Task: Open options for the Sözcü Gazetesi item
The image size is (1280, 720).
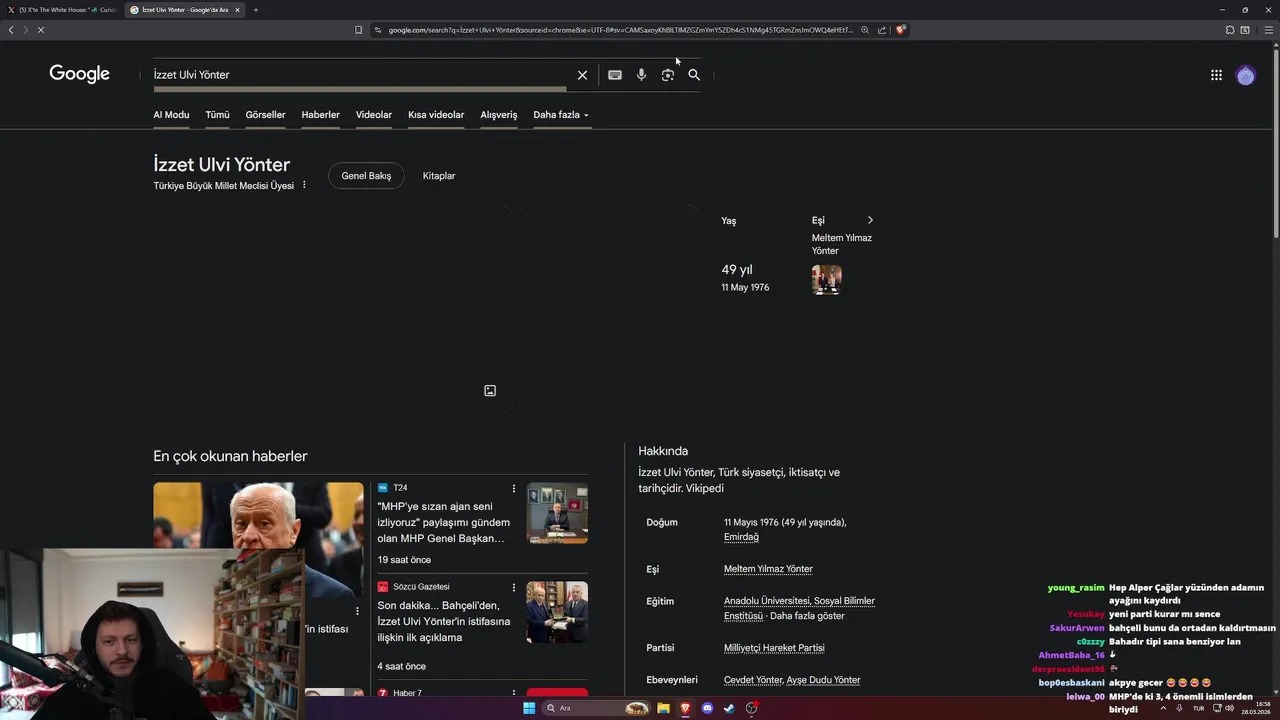Action: pyautogui.click(x=514, y=587)
